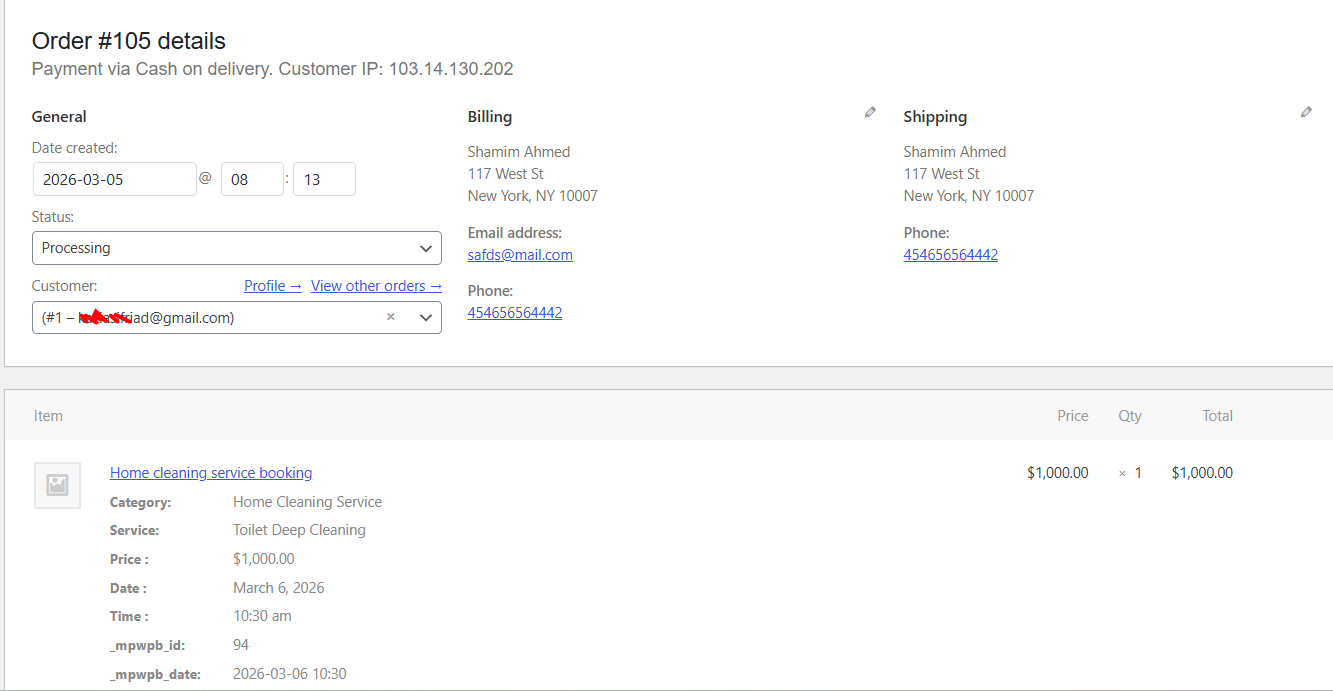
Task: Click the billing email safds@mail.com
Action: click(520, 255)
